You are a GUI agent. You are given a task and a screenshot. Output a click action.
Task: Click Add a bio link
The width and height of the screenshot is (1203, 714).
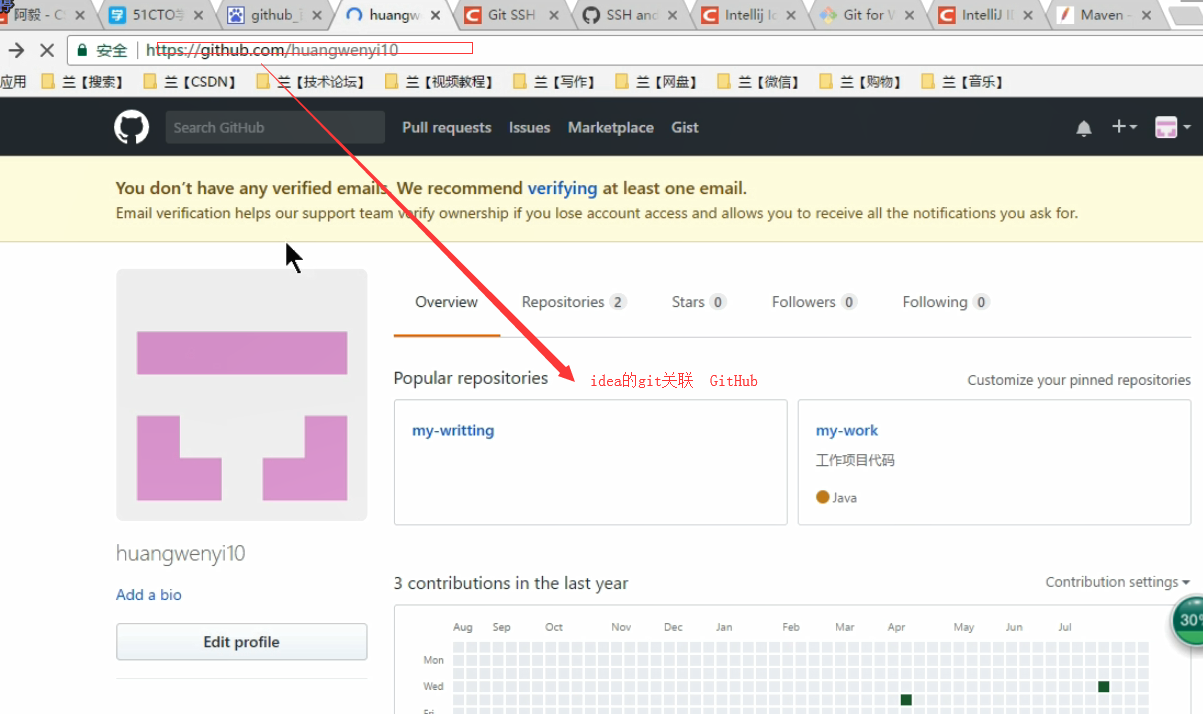click(149, 595)
